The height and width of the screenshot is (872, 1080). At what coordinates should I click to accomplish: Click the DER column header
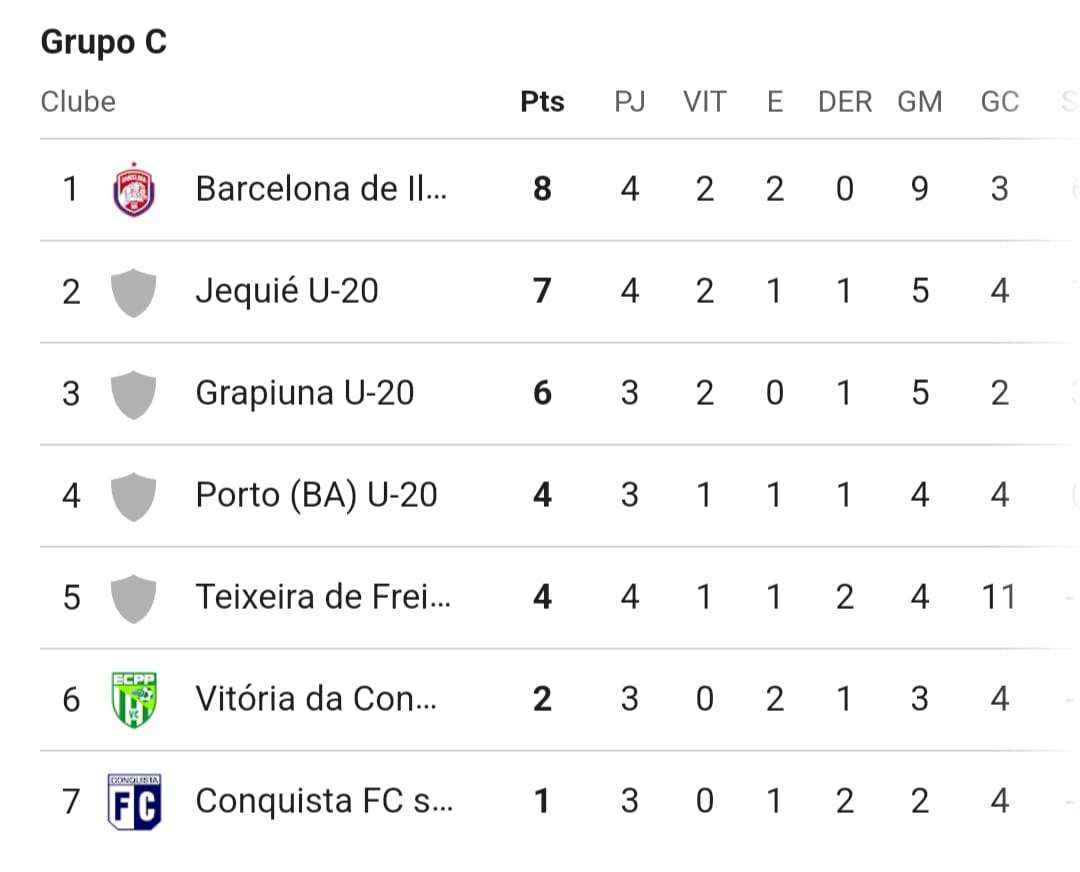[845, 102]
